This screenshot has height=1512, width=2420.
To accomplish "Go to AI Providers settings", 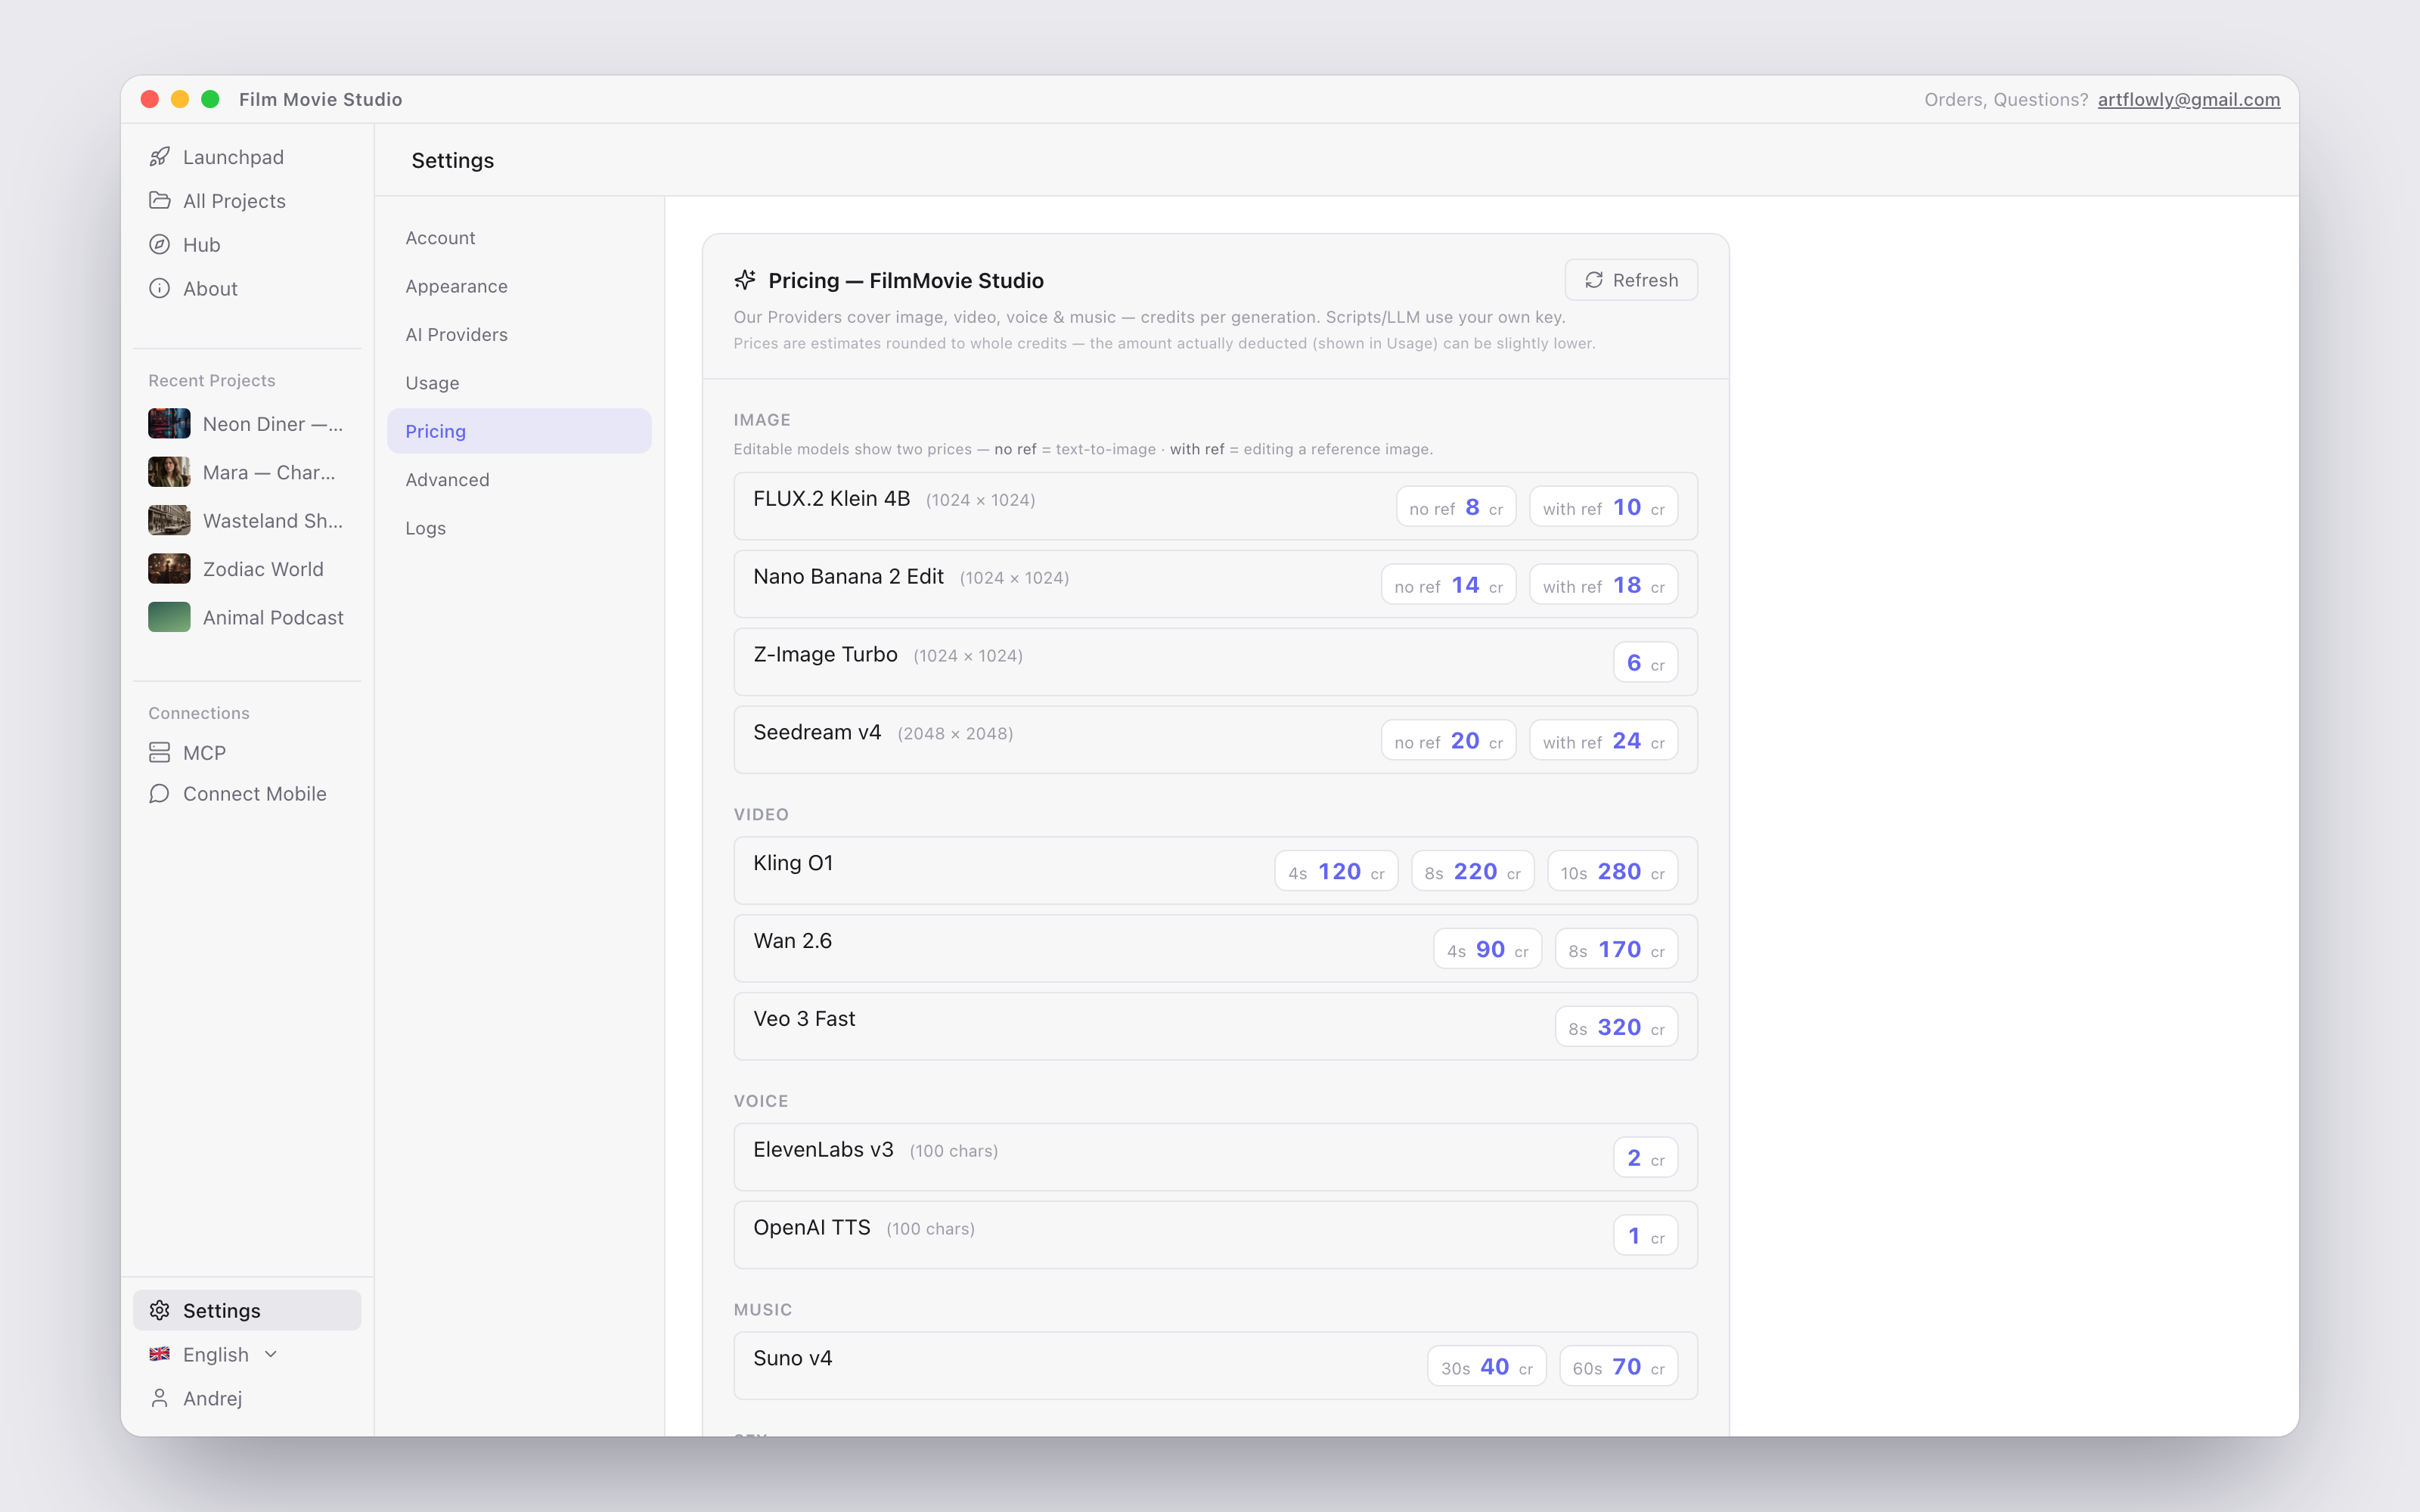I will coord(519,335).
